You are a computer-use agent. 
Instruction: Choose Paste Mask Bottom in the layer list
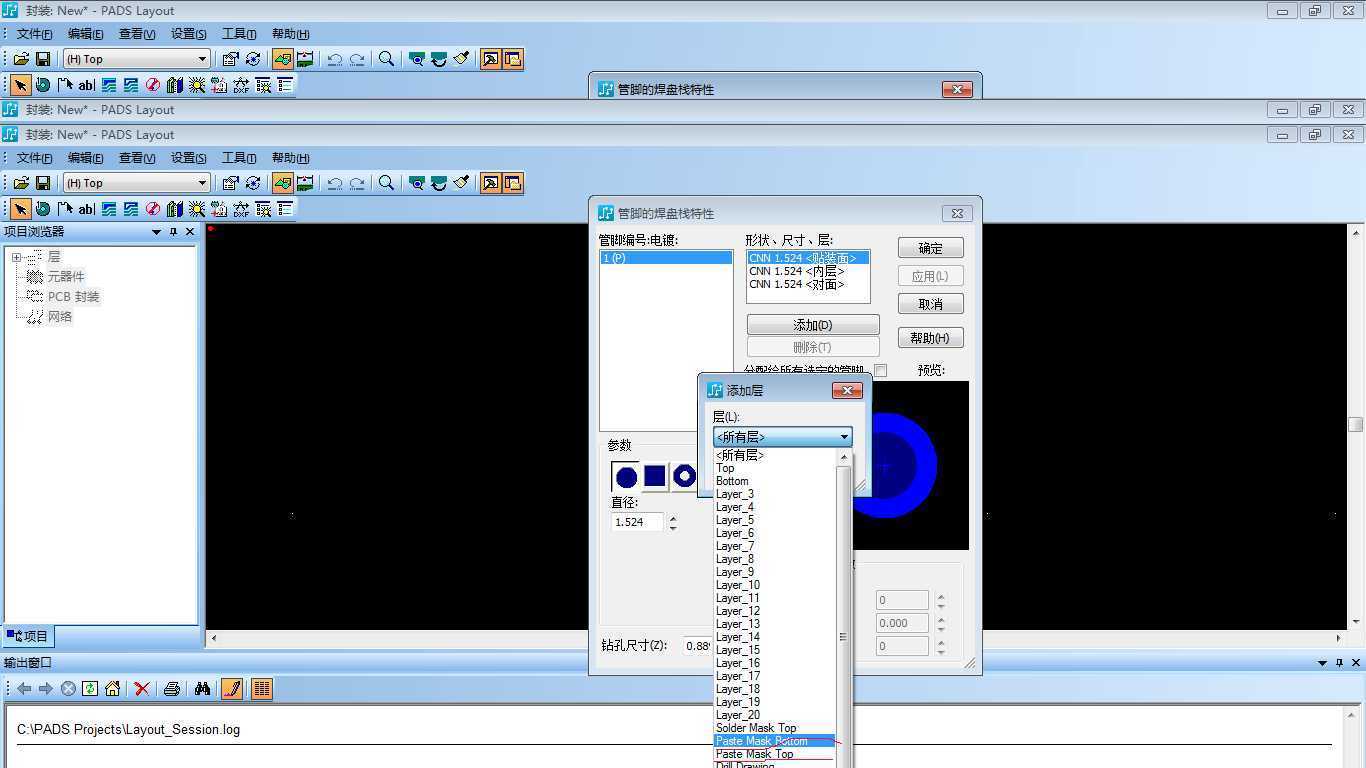pos(774,741)
